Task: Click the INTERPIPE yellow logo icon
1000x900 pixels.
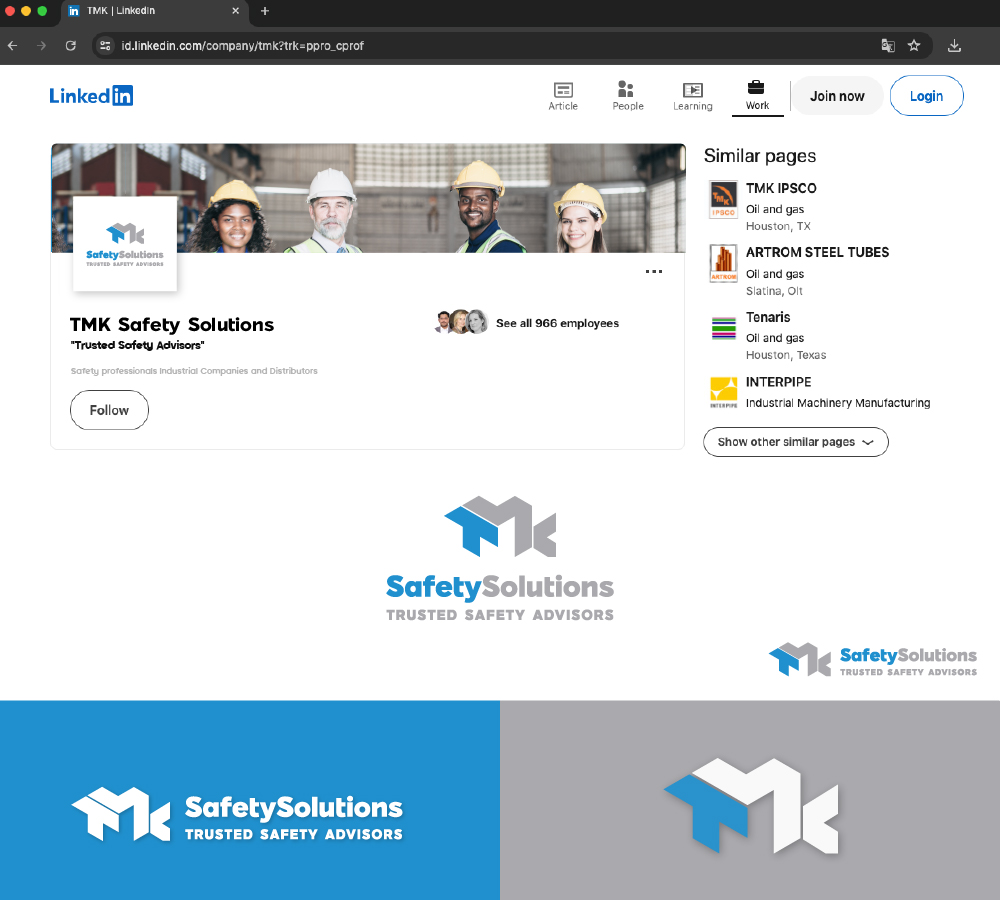Action: [x=723, y=392]
